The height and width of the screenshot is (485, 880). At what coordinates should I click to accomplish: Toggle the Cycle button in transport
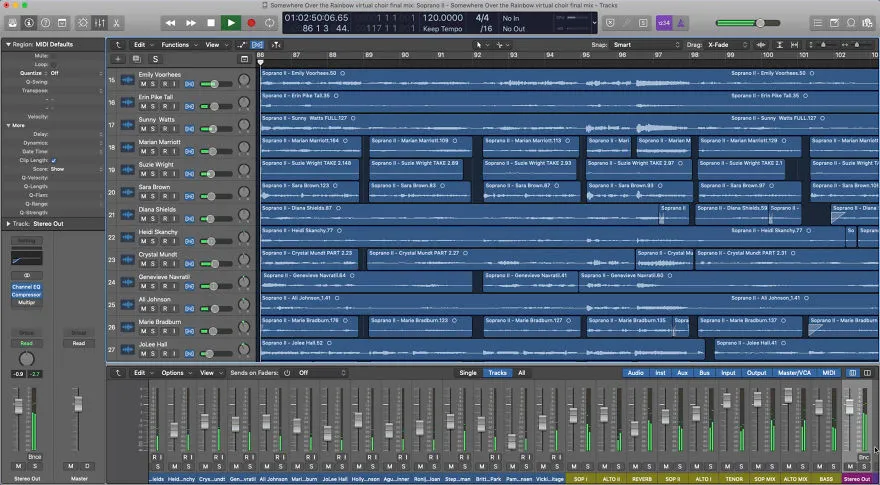tap(270, 23)
